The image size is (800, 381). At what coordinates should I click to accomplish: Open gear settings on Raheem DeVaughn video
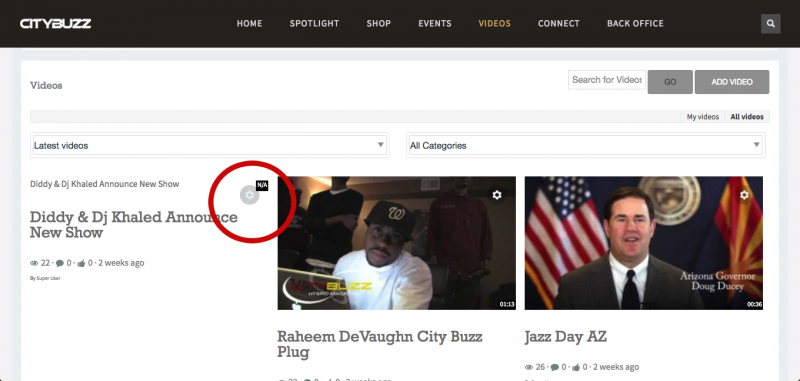tap(497, 195)
